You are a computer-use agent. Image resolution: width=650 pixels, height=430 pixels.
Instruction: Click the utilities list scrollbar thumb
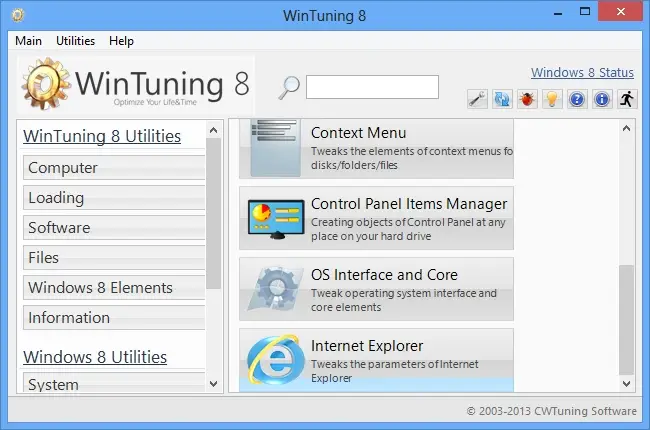[626, 320]
